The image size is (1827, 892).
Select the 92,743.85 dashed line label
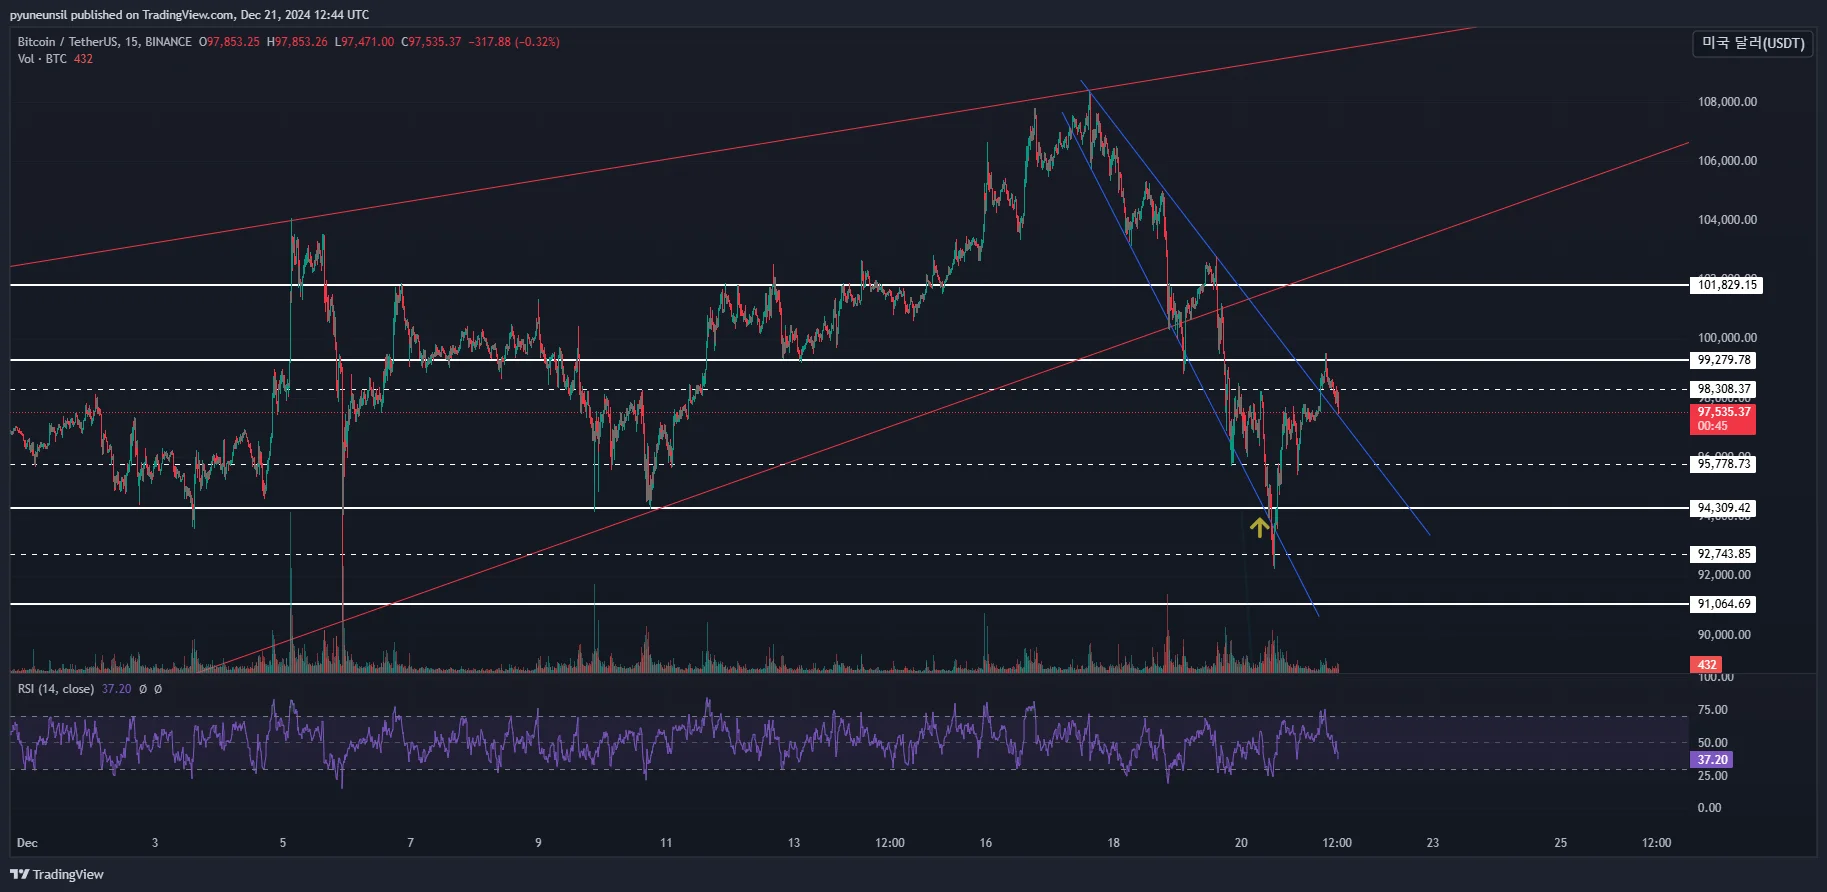coord(1724,554)
